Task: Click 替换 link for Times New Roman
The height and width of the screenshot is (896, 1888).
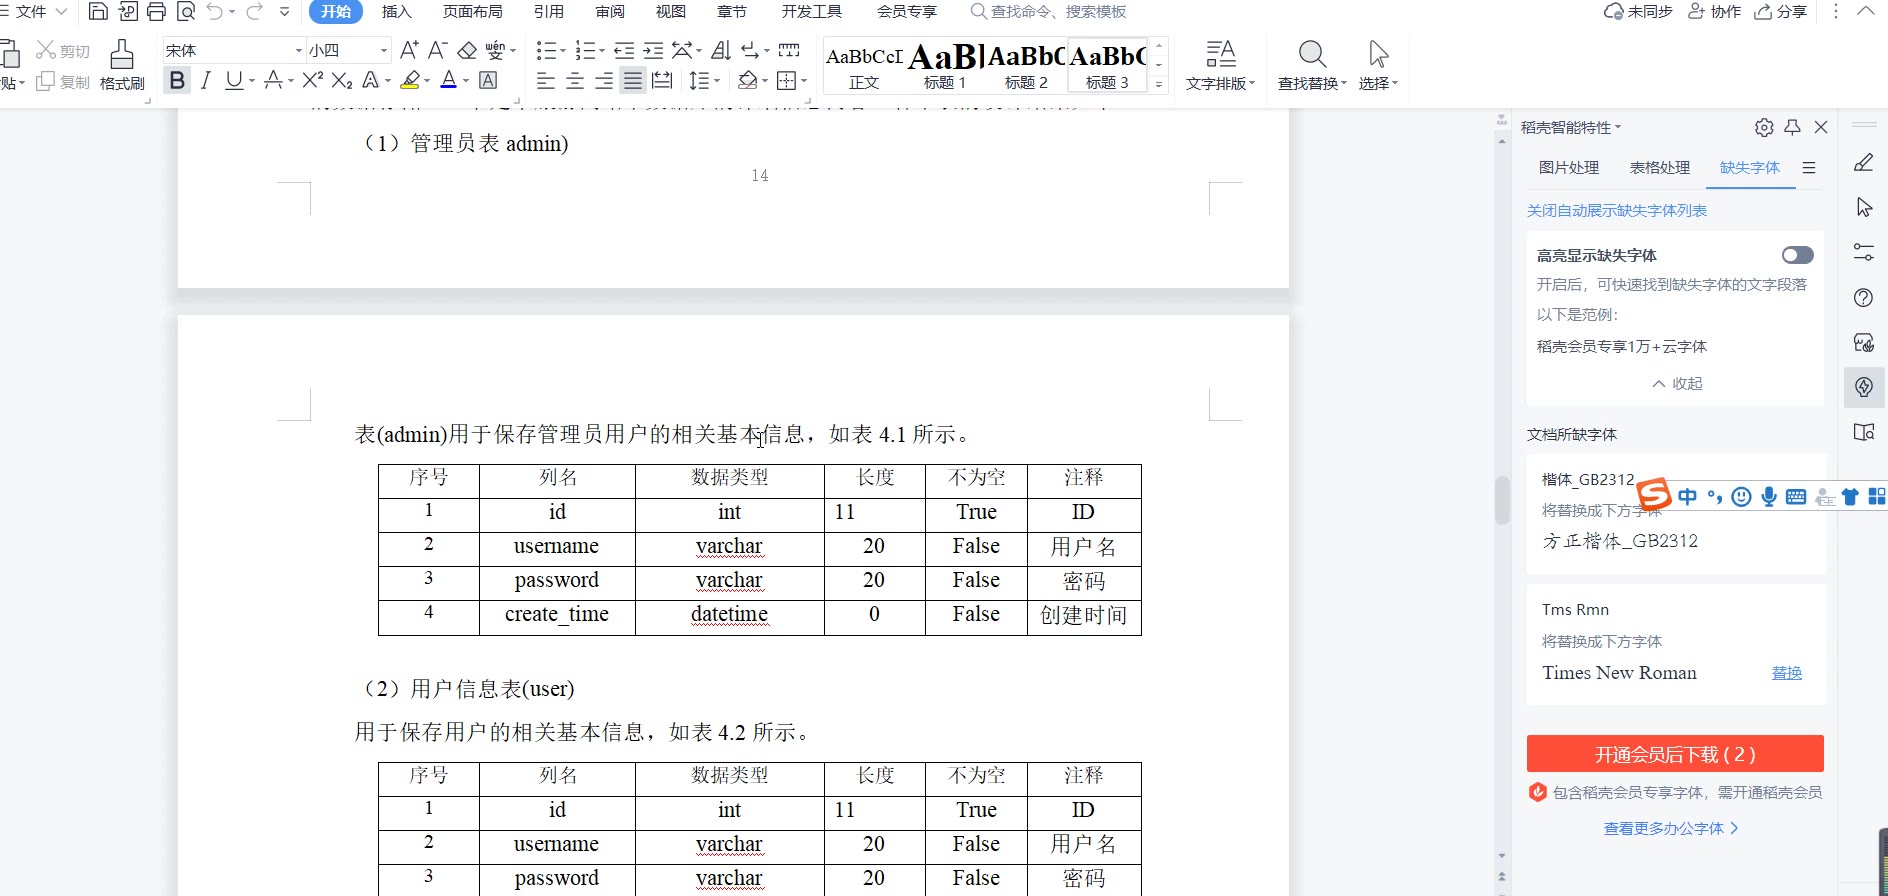Action: (x=1786, y=673)
